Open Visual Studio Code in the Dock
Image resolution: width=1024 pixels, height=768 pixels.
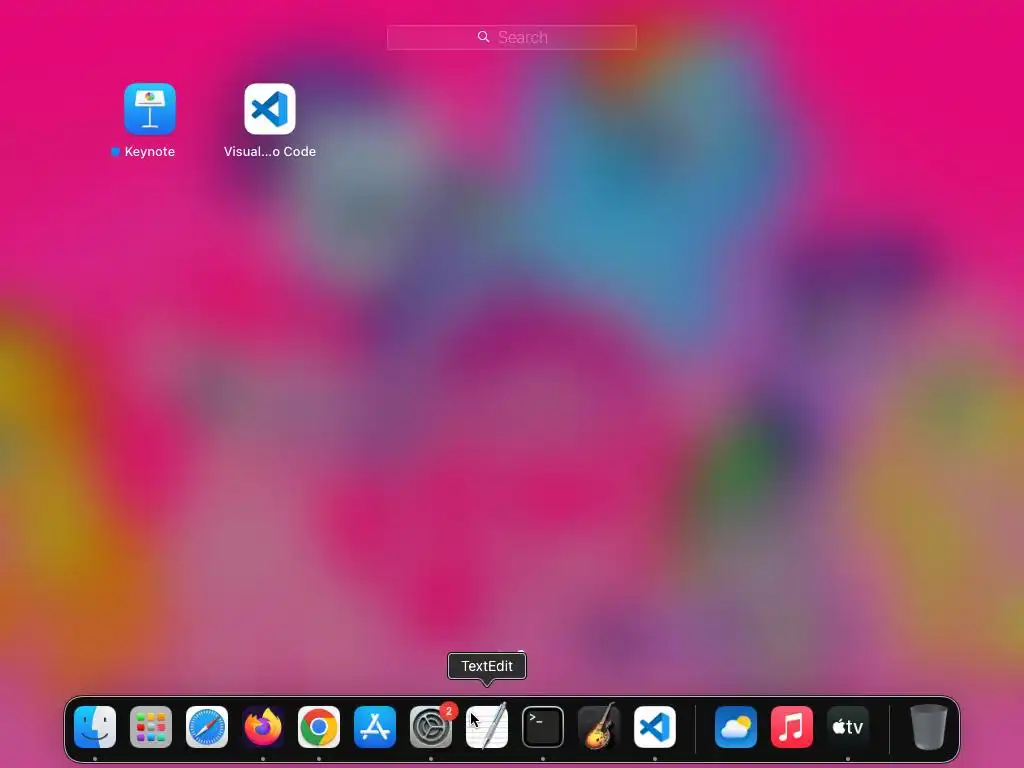(x=655, y=726)
